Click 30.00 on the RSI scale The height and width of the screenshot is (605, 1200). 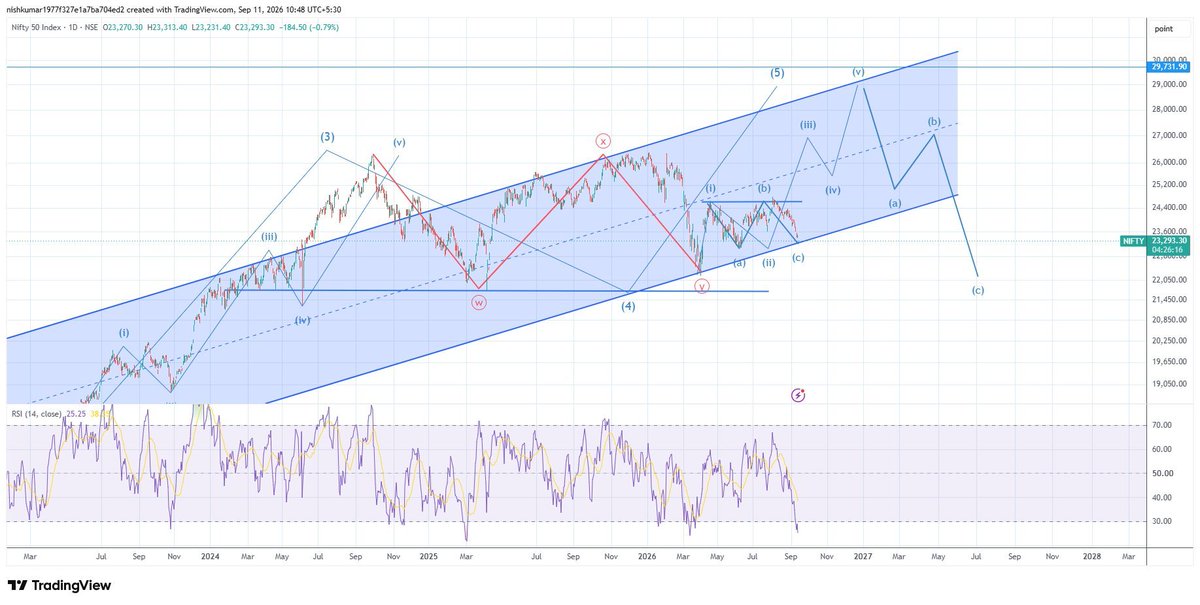coord(1160,521)
